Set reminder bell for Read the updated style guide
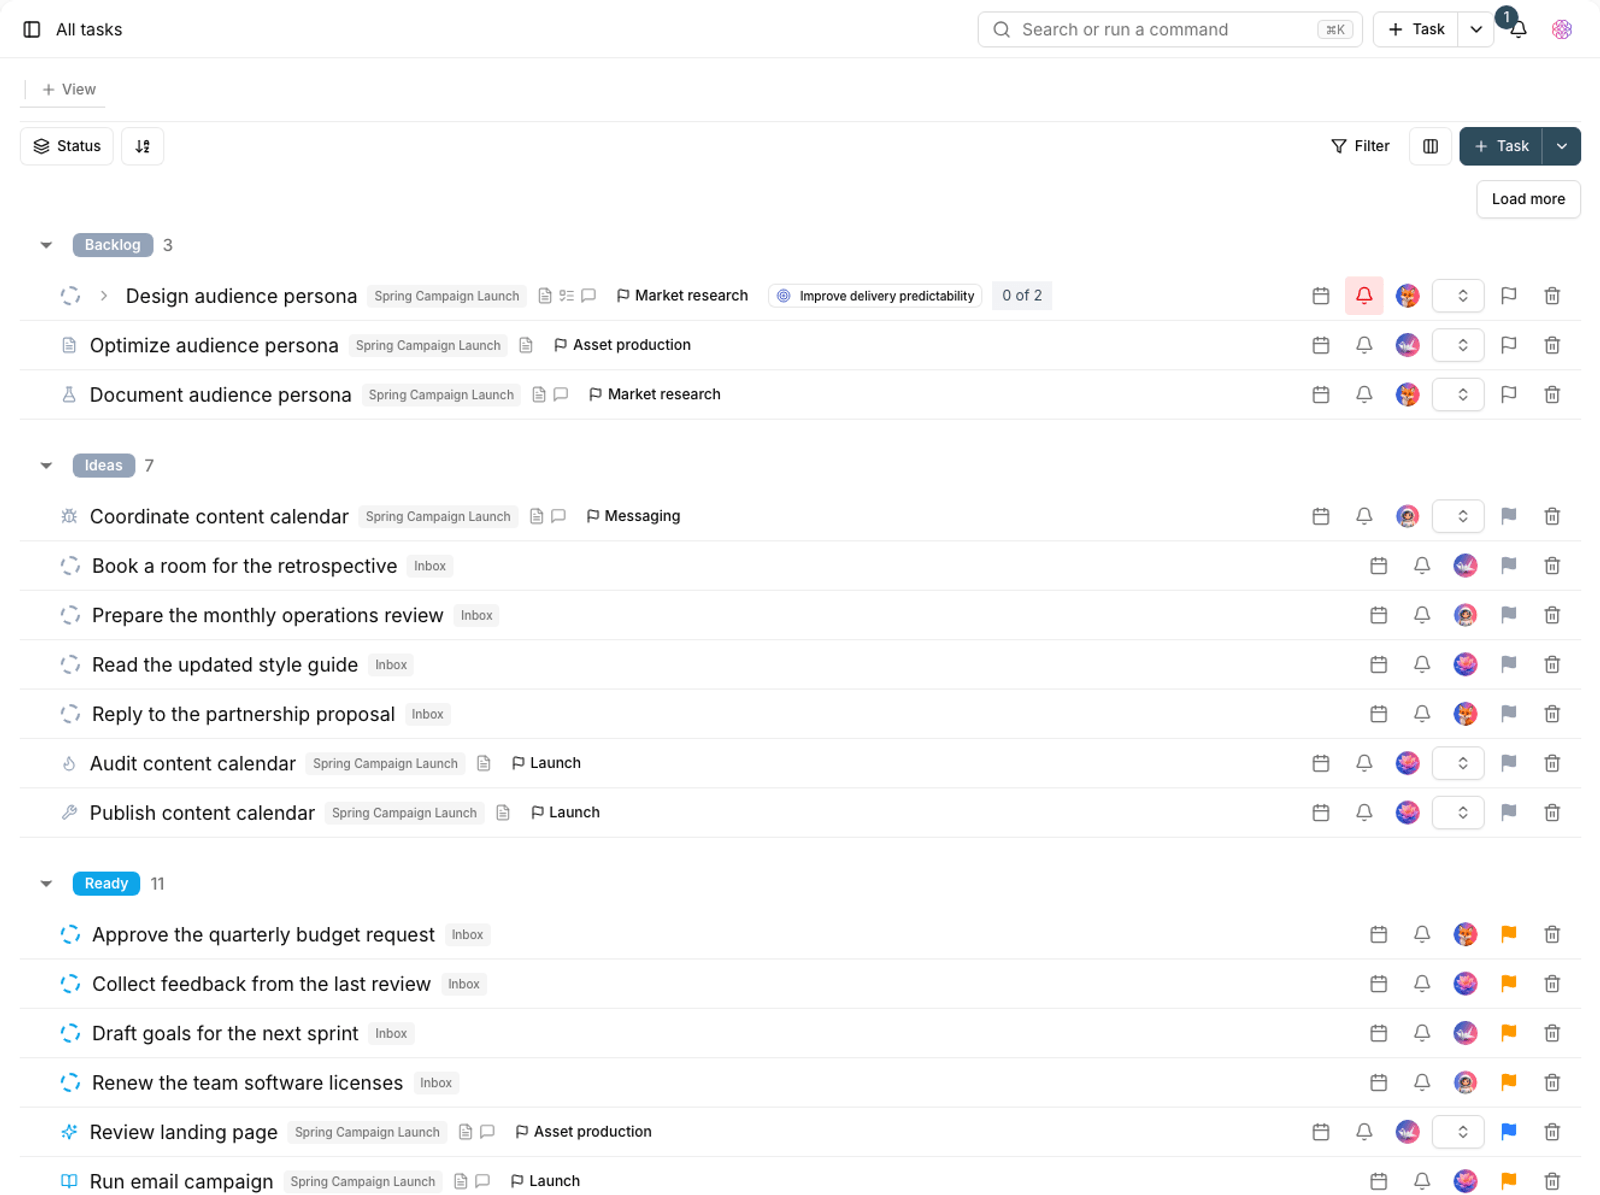1600x1195 pixels. (1422, 664)
